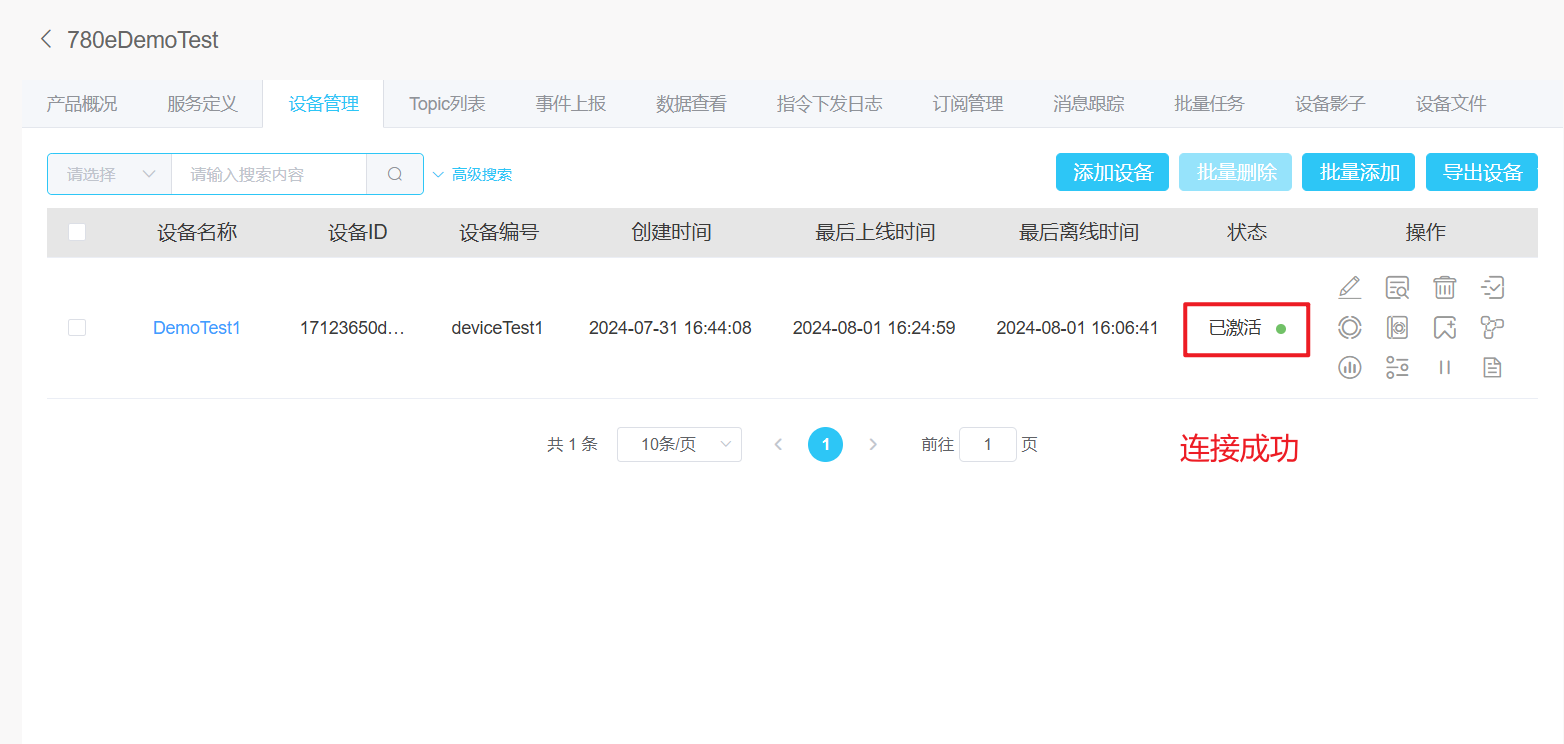The height and width of the screenshot is (744, 1564).
Task: Click the deviceTest1 device number cell
Action: click(497, 328)
